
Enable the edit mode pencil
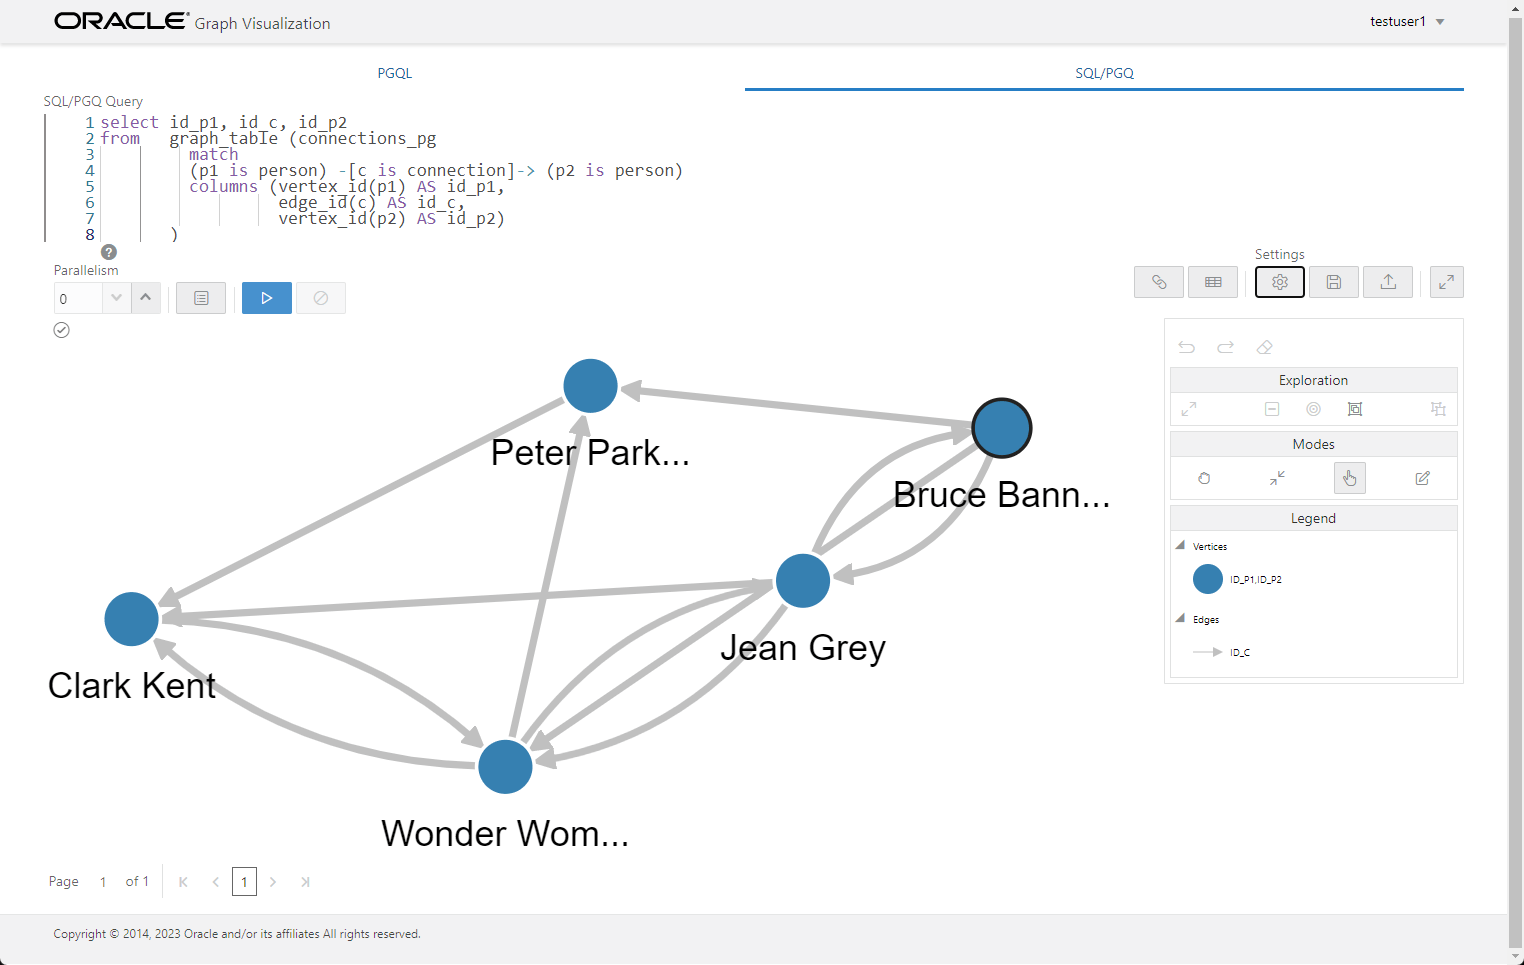click(1422, 478)
